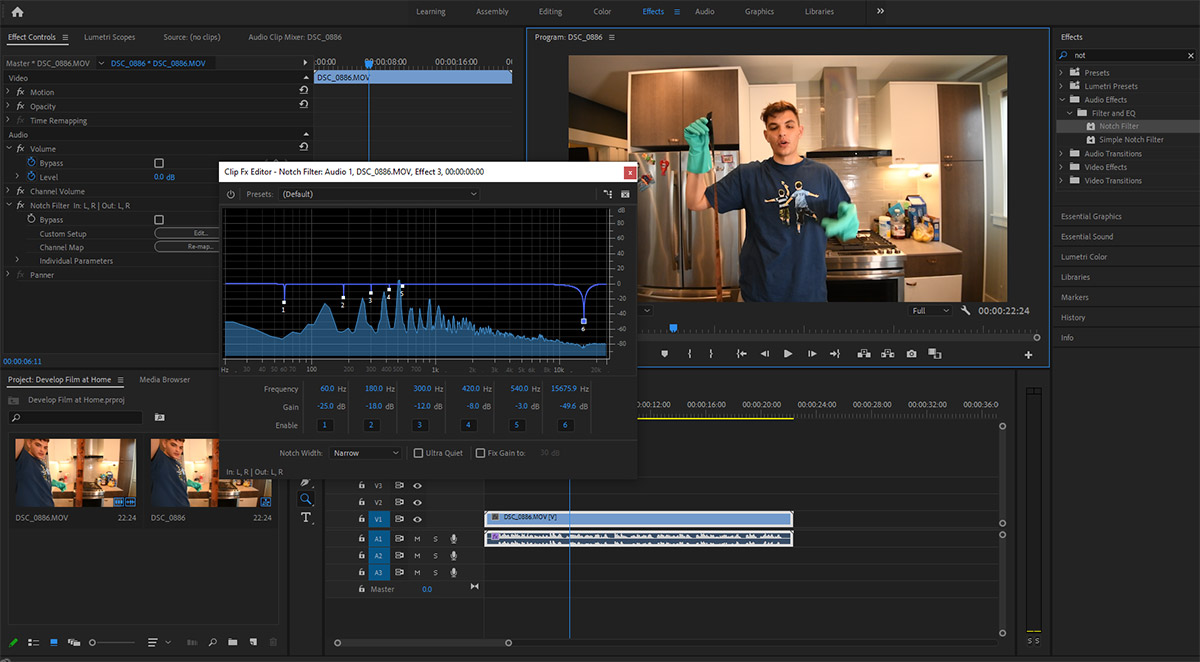Screen dimensions: 1200x662
Task: Enable Bypass checkbox under Volume
Action: 159,163
